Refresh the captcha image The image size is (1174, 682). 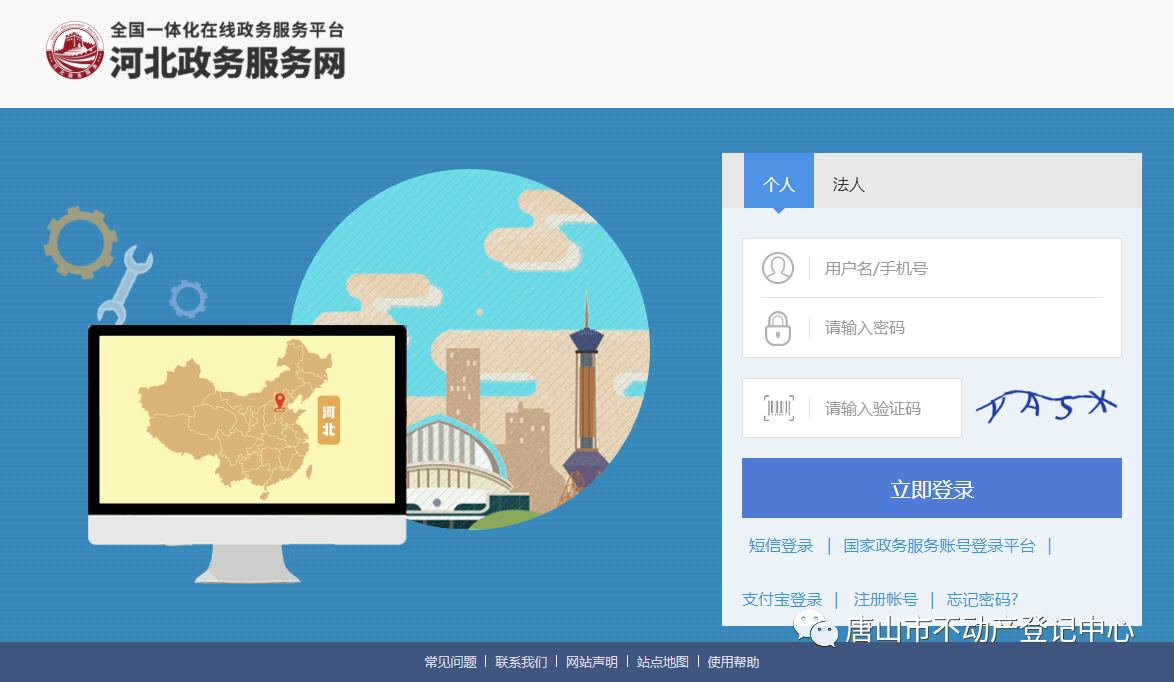pos(1045,406)
